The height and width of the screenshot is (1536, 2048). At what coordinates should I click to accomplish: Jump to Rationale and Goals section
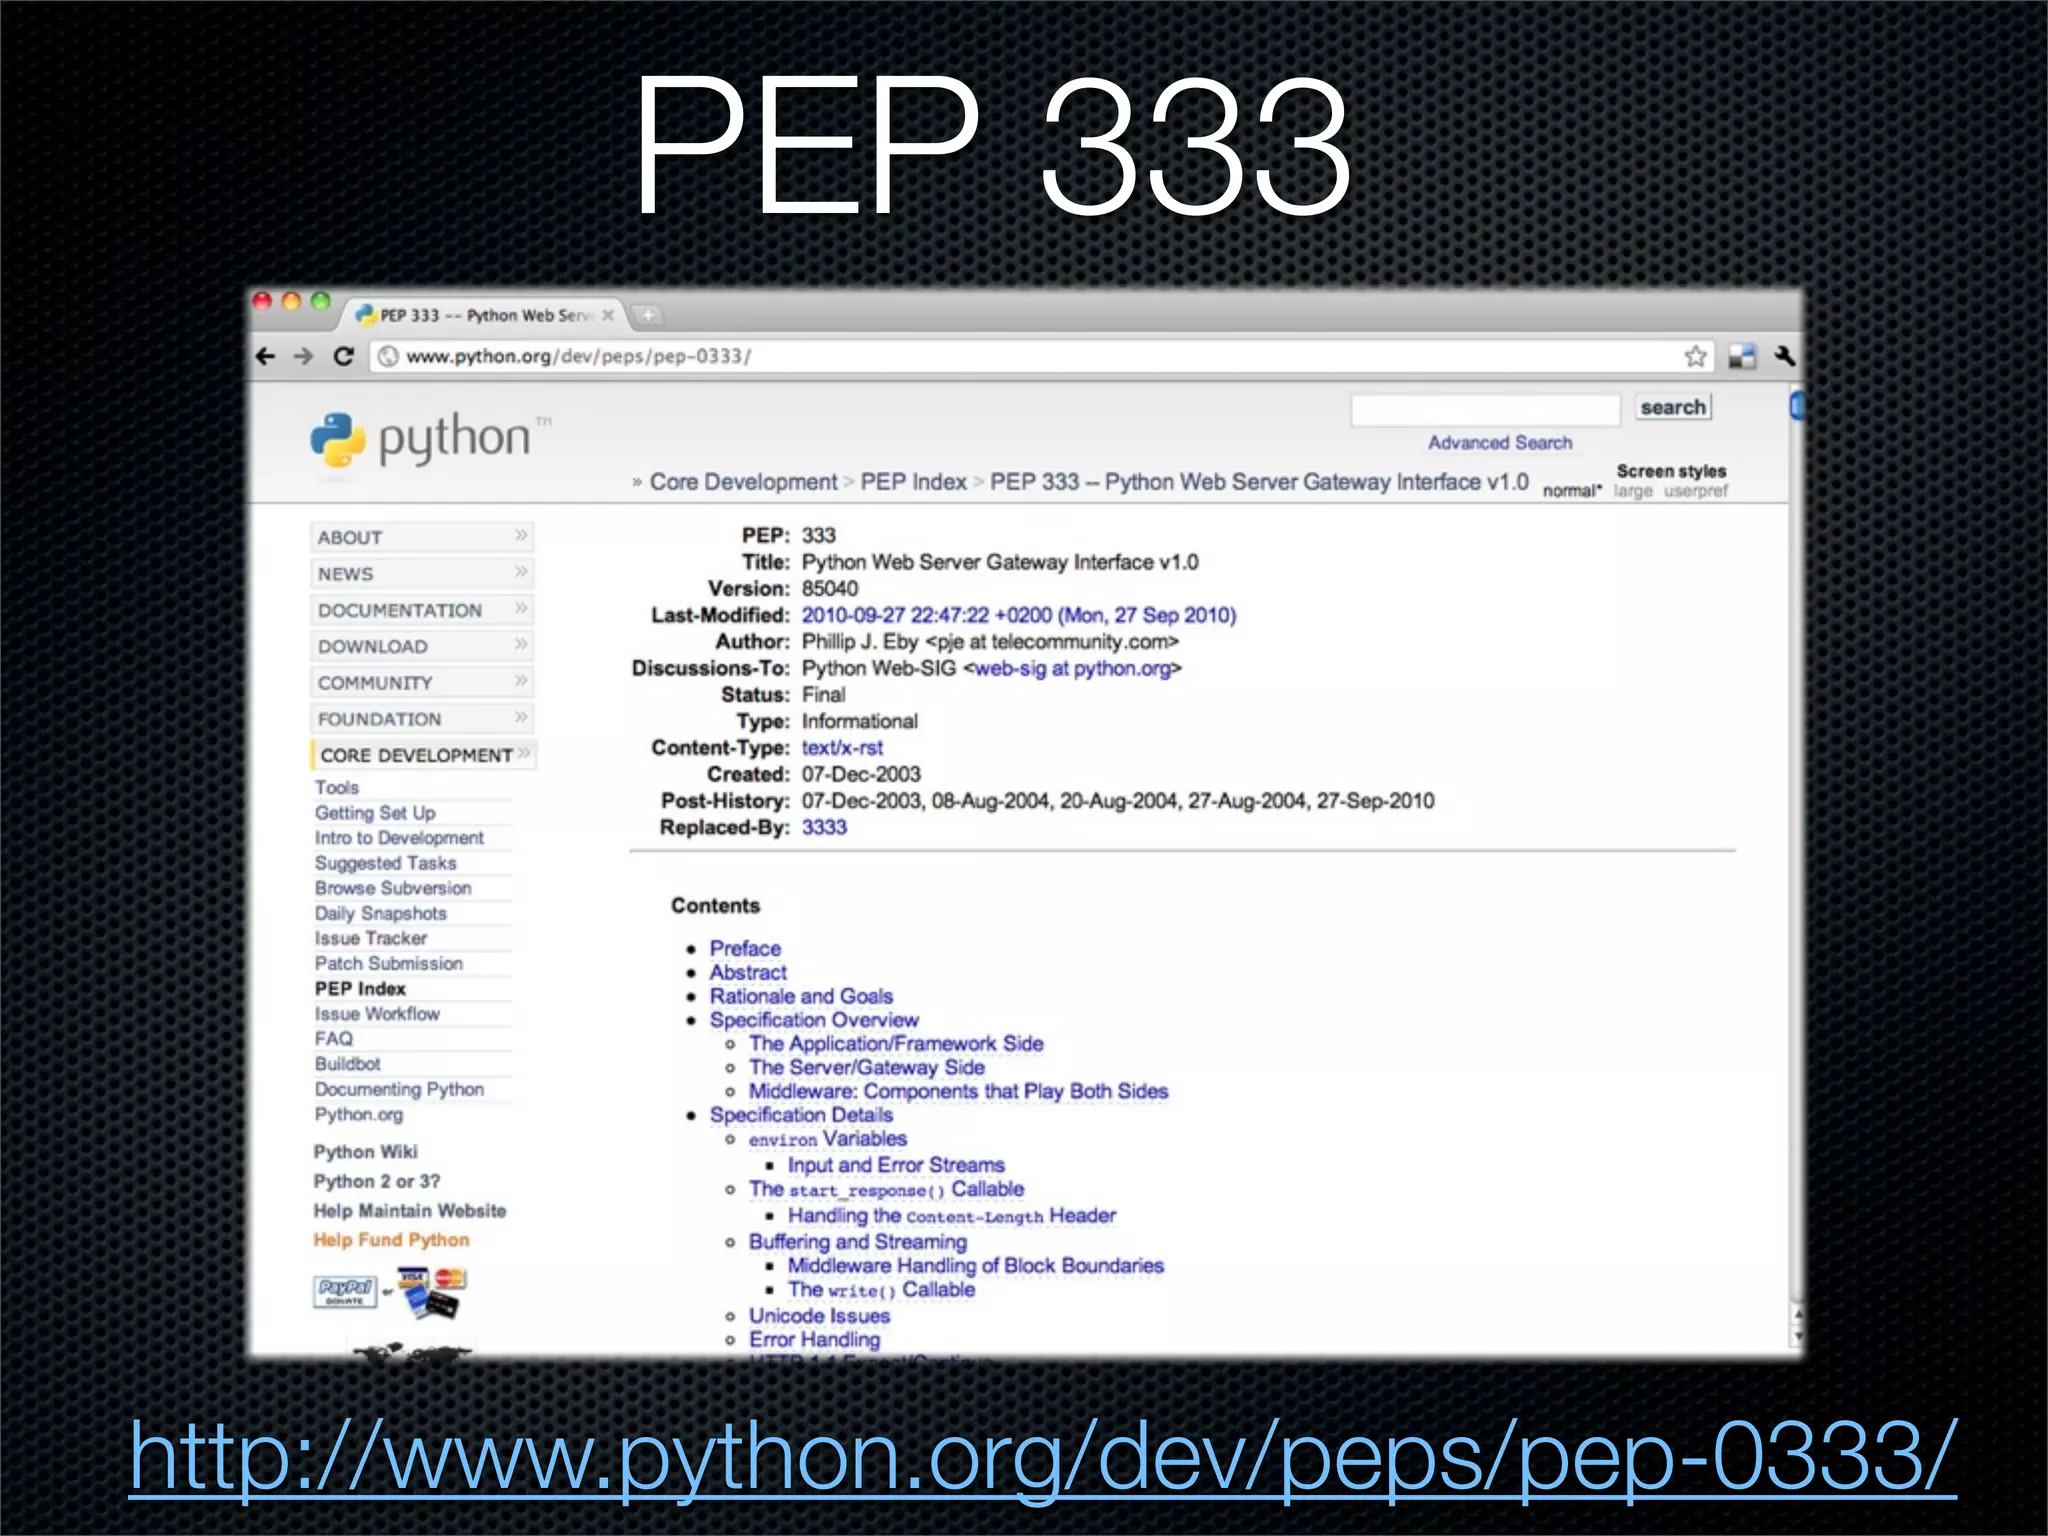[801, 996]
